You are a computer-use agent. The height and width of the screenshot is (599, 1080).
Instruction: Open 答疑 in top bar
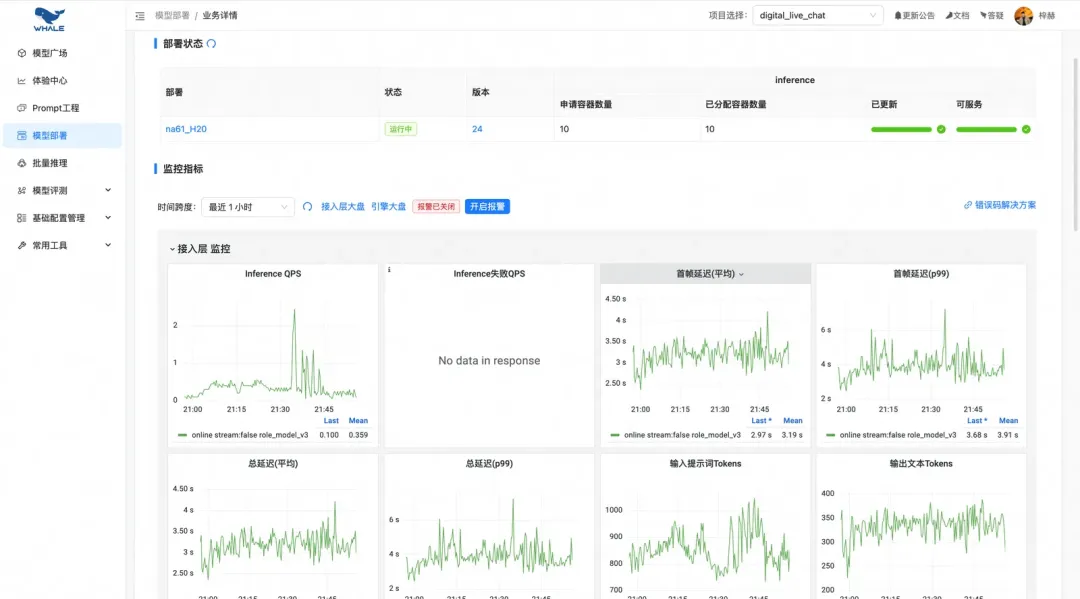pyautogui.click(x=991, y=15)
